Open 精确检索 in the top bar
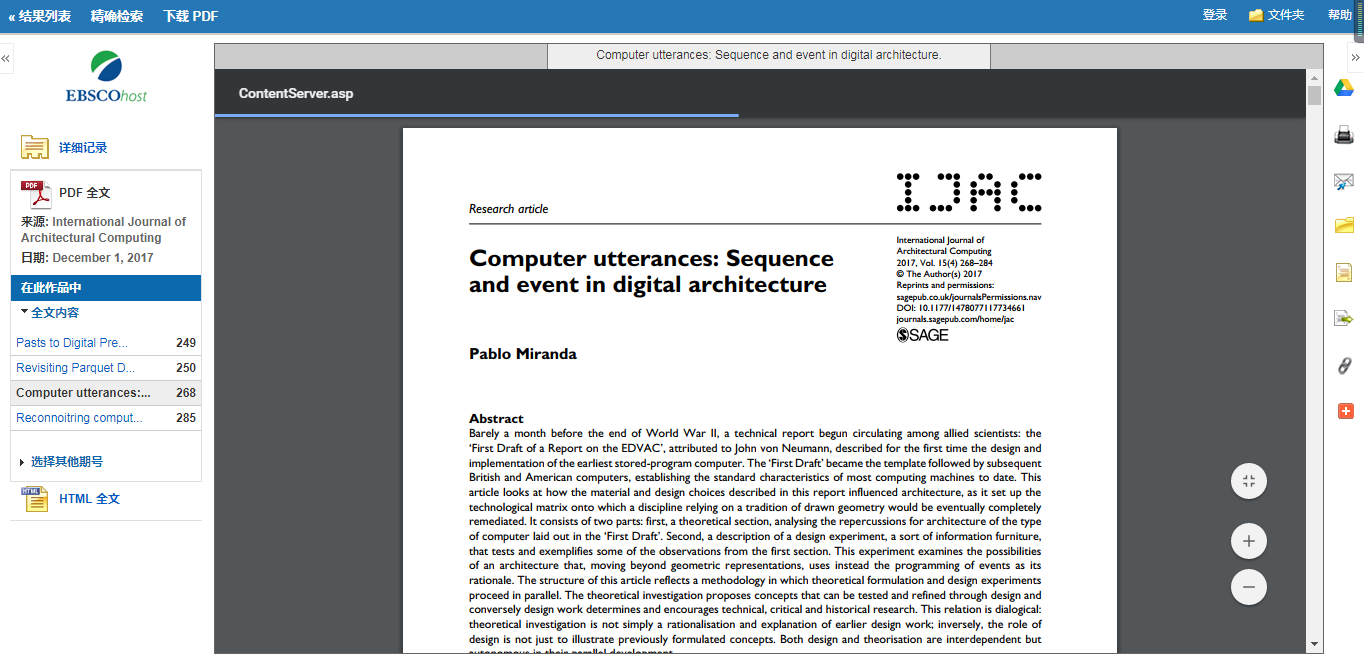The height and width of the screenshot is (661, 1364). pyautogui.click(x=116, y=16)
